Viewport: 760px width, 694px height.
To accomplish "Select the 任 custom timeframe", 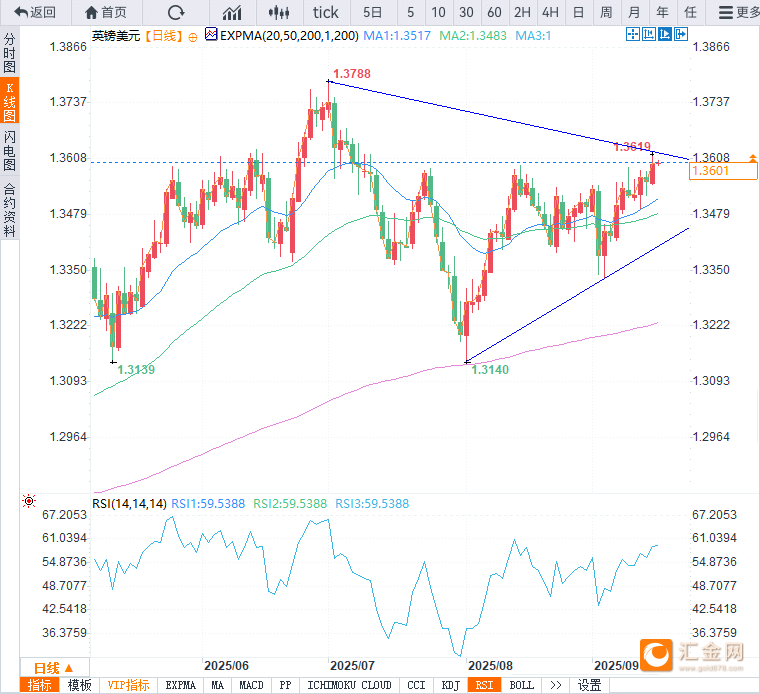I will (x=690, y=13).
